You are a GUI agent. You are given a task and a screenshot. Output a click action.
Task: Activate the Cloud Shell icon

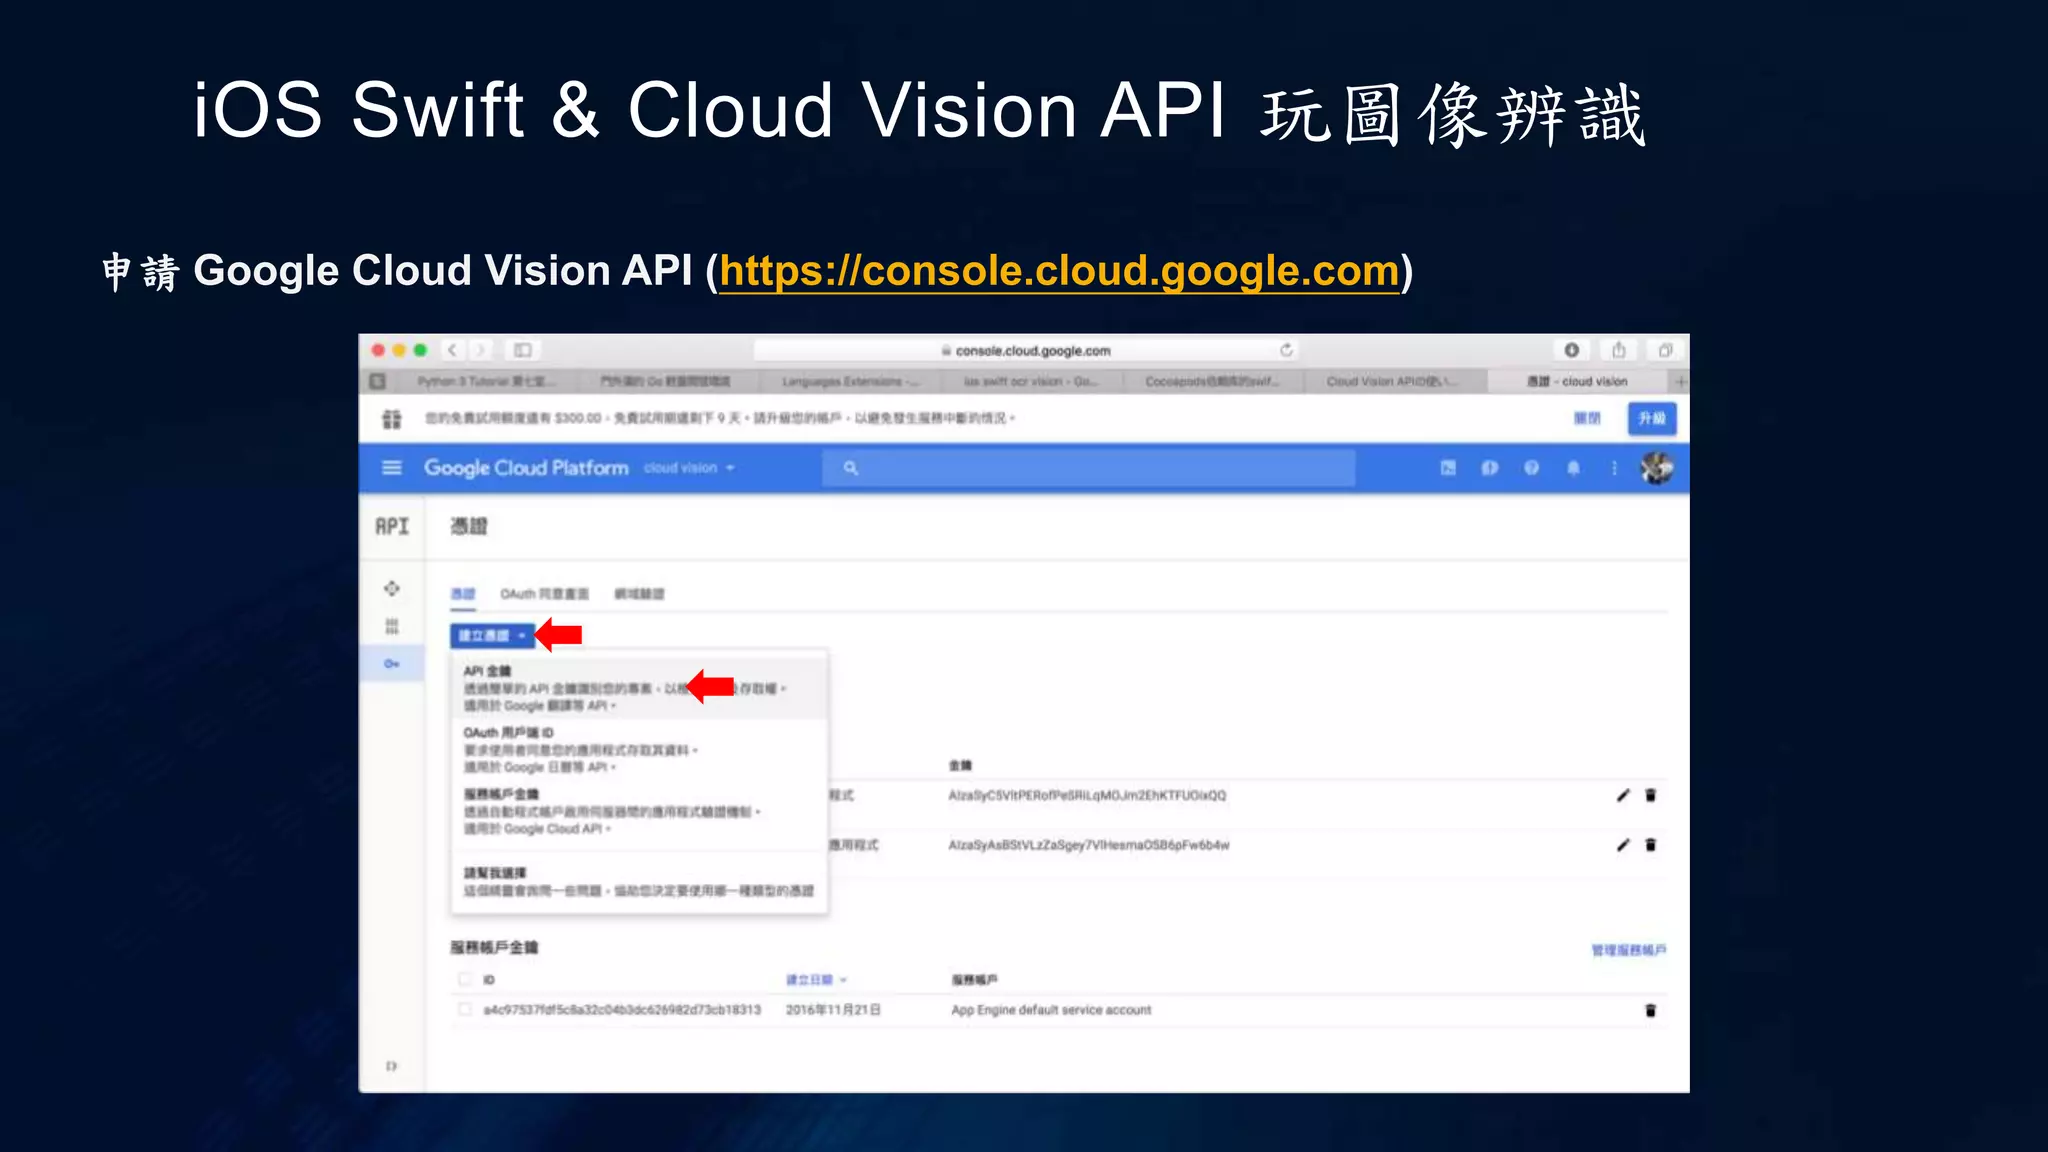(x=1448, y=468)
